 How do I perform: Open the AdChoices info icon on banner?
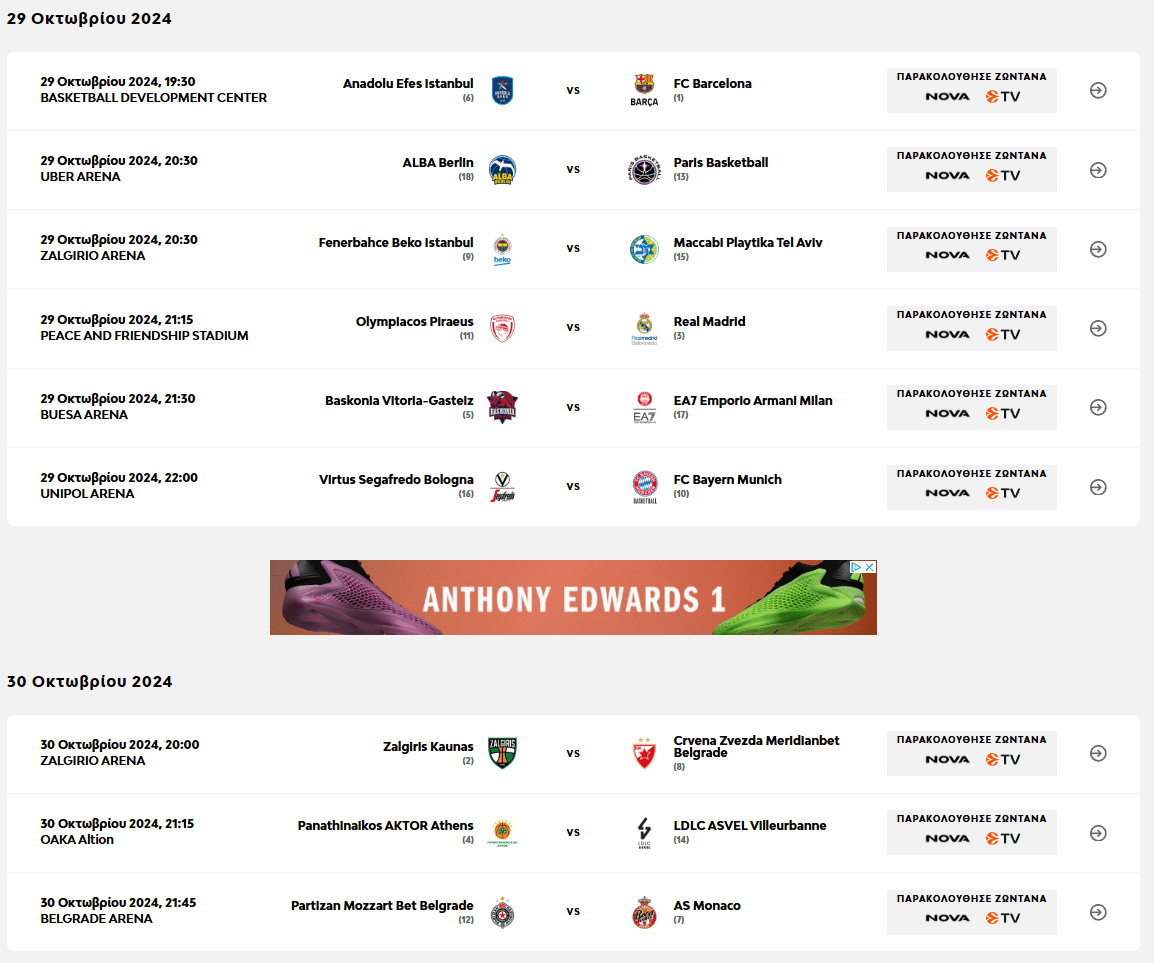coord(856,567)
